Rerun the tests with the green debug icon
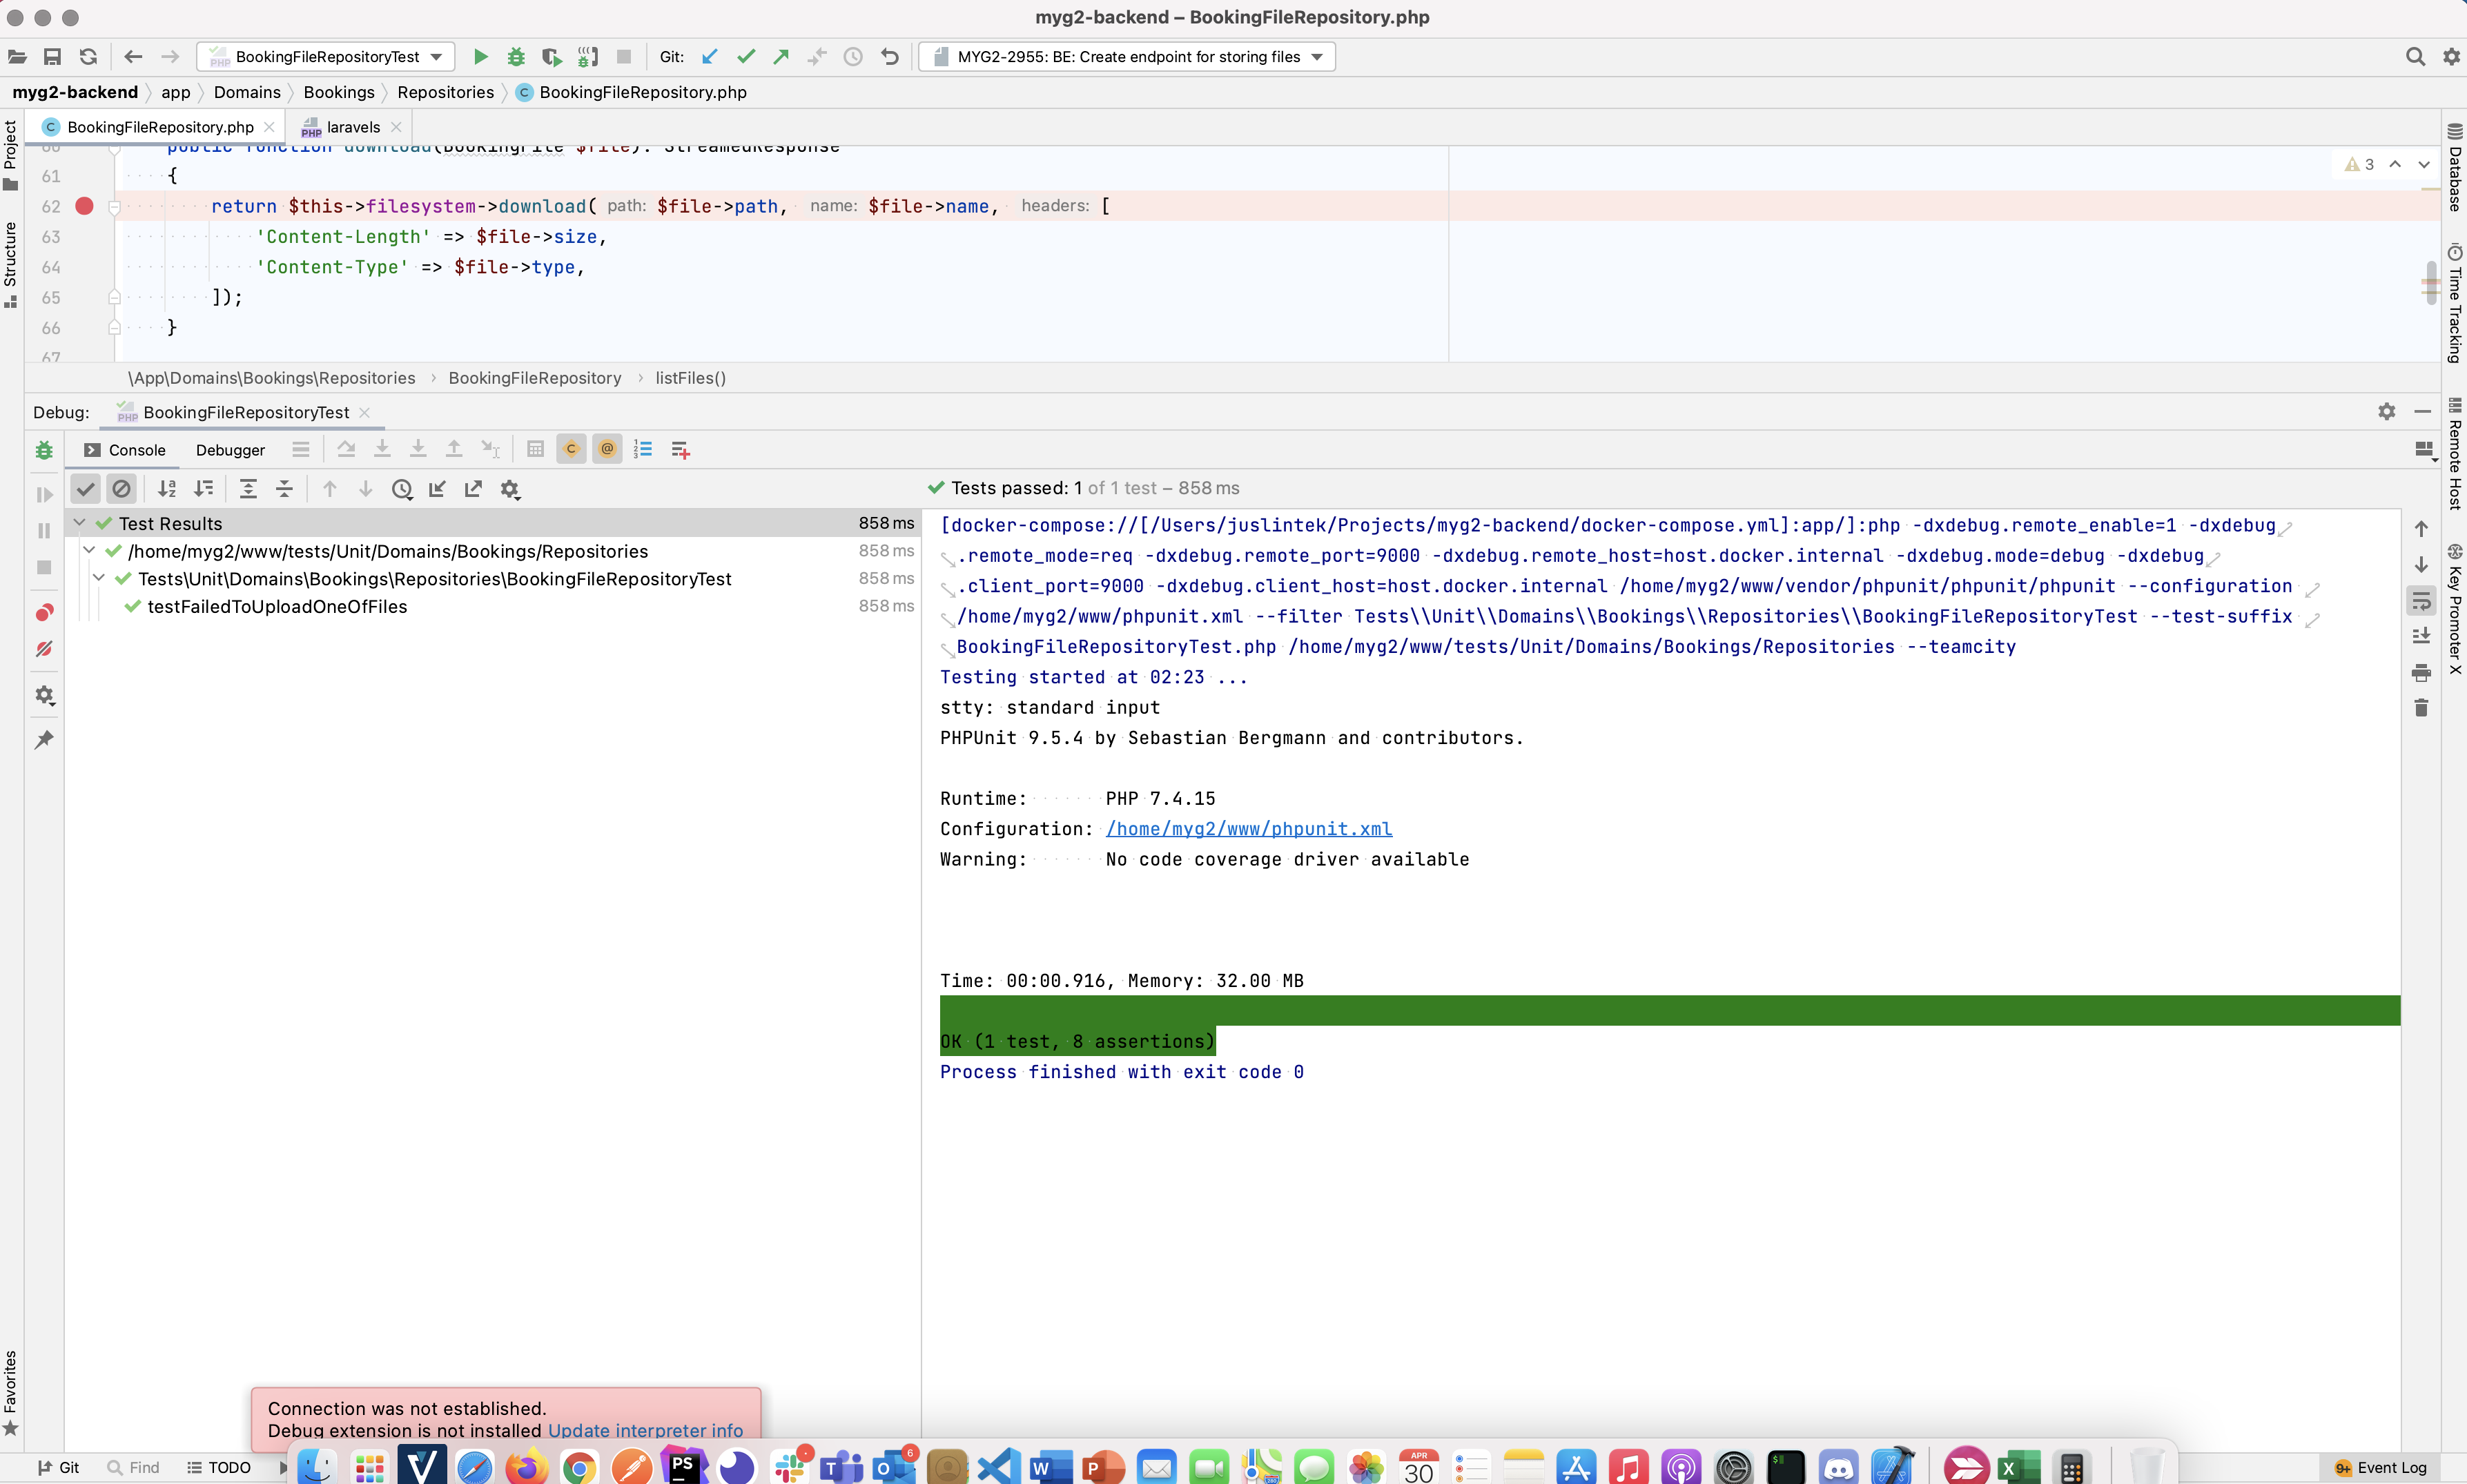Image resolution: width=2467 pixels, height=1484 pixels. [43, 450]
